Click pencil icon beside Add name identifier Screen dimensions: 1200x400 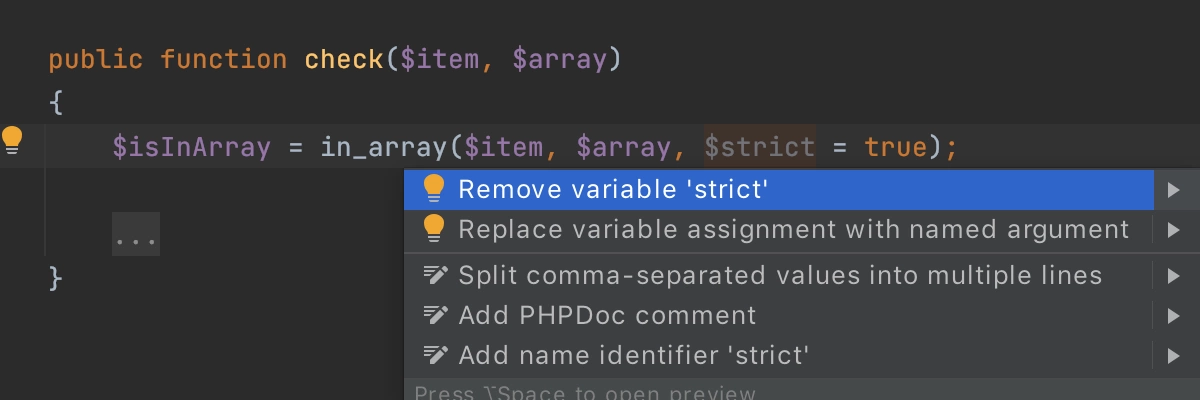click(x=435, y=355)
